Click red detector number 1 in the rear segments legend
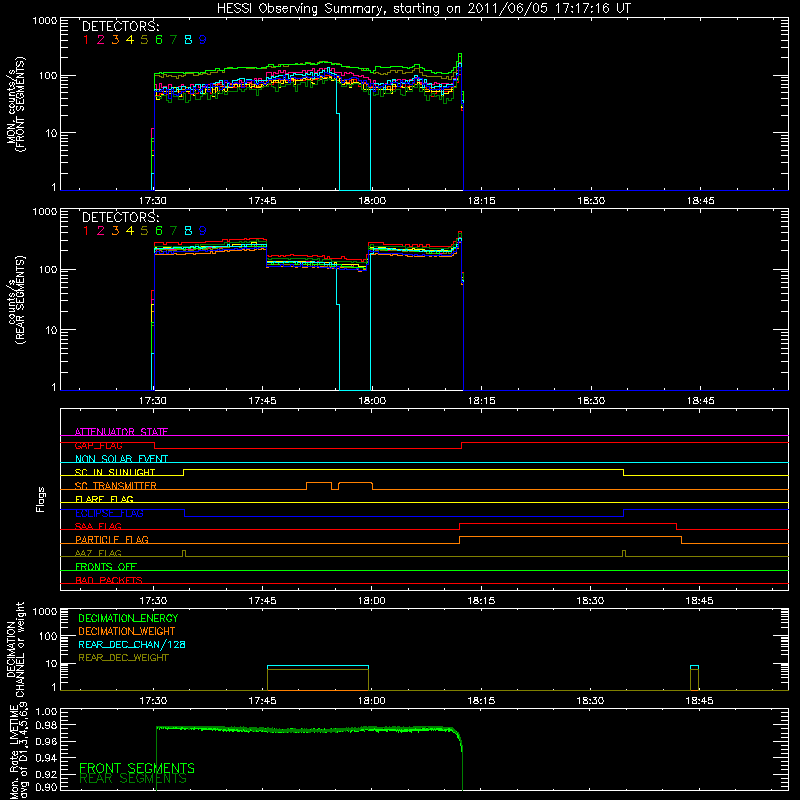800x800 pixels. tap(86, 231)
